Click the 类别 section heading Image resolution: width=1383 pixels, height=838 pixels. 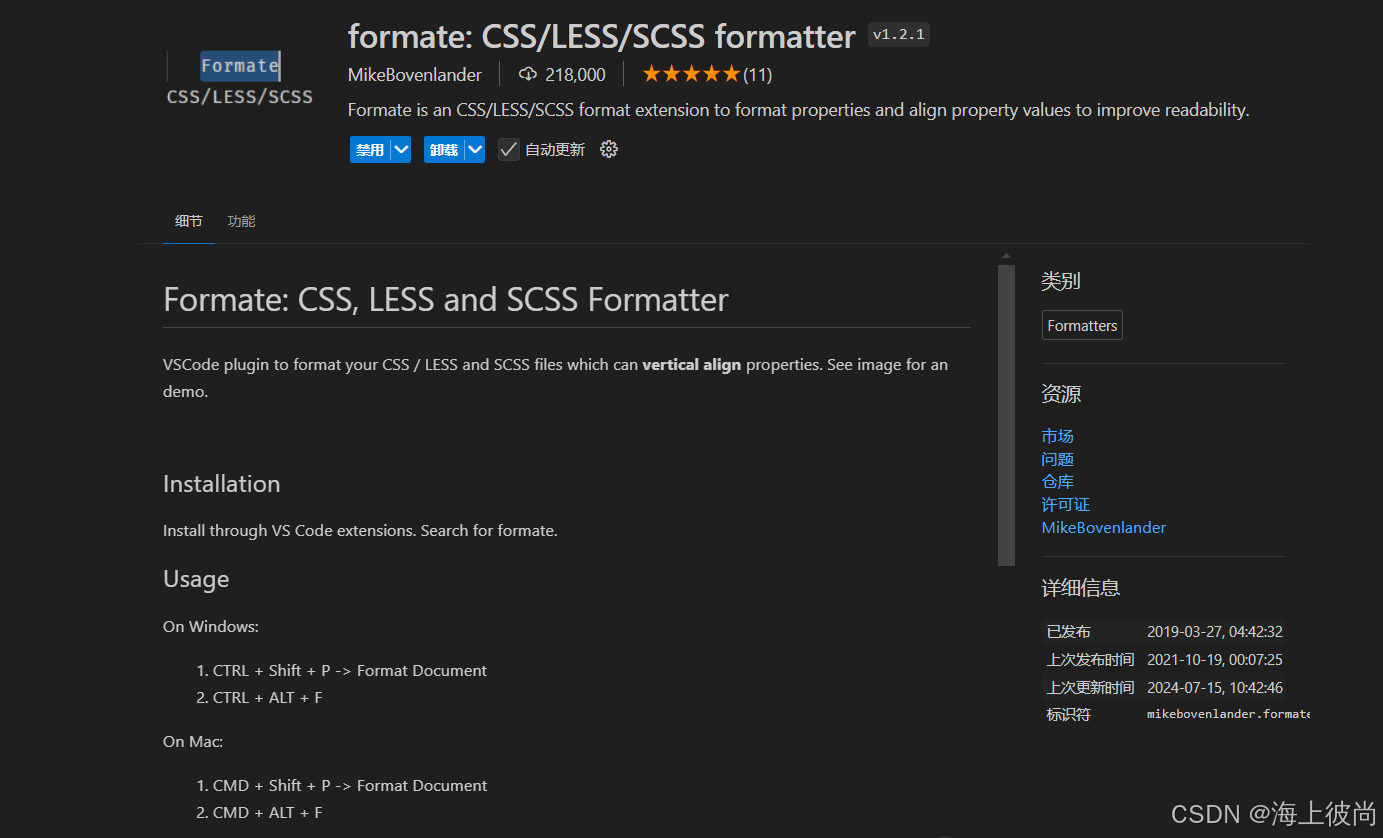(1061, 281)
